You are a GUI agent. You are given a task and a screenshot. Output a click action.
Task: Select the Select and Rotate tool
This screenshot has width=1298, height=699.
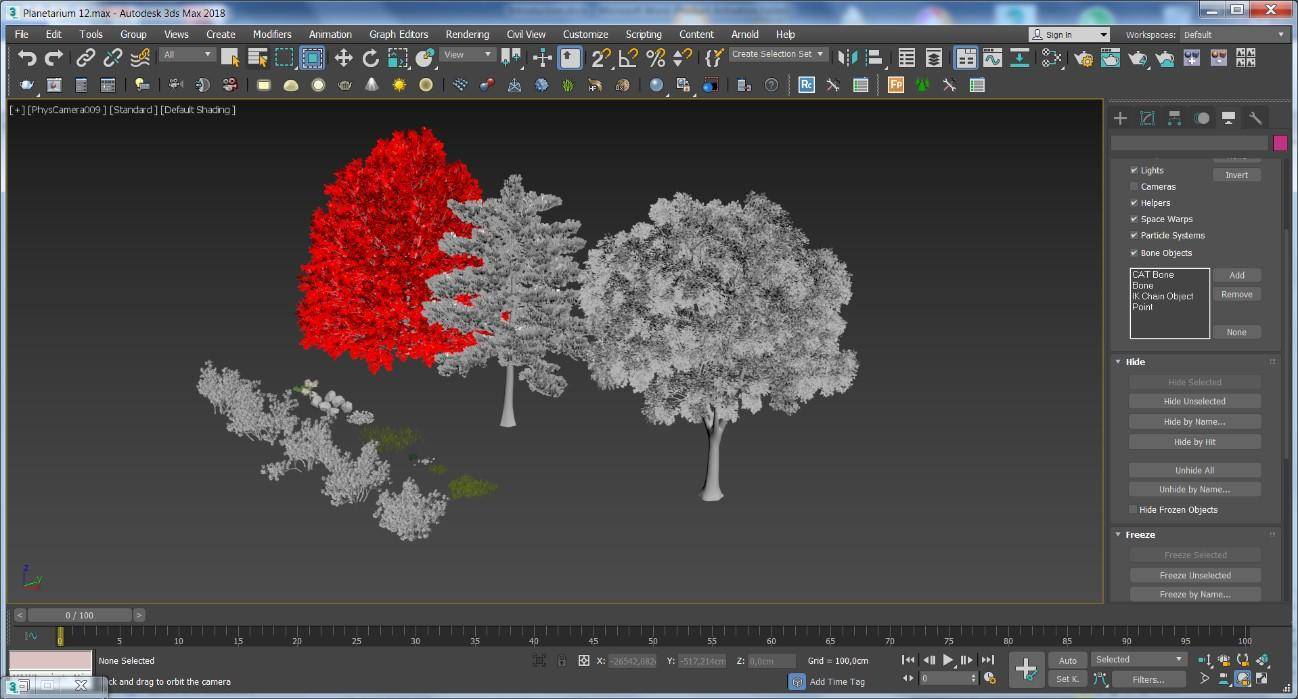point(370,58)
